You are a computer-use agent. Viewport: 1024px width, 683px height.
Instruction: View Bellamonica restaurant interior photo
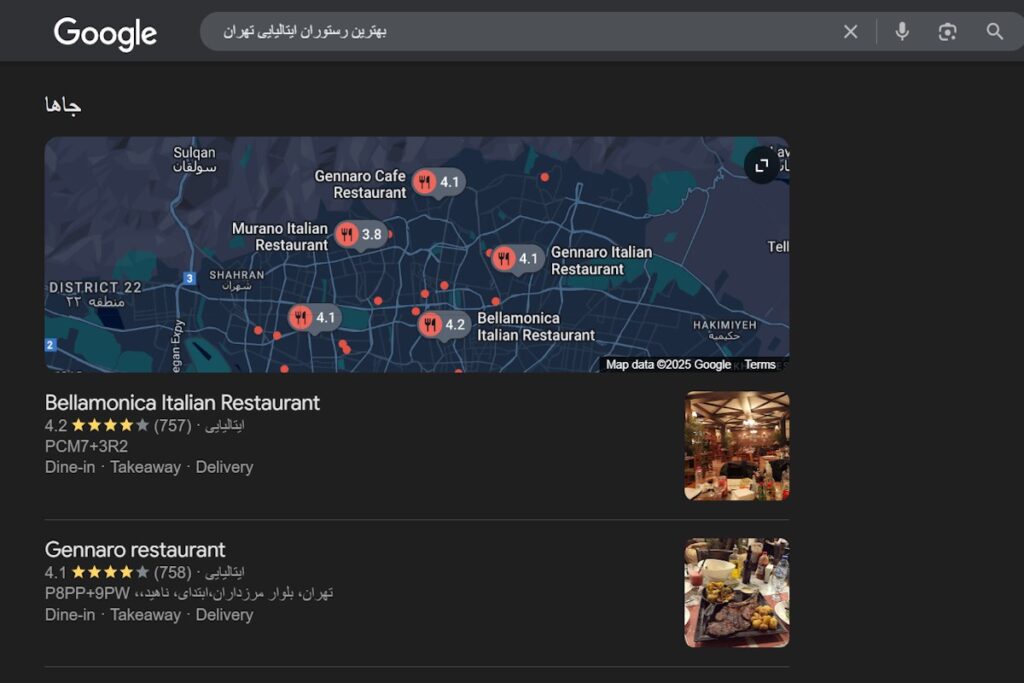(x=736, y=446)
